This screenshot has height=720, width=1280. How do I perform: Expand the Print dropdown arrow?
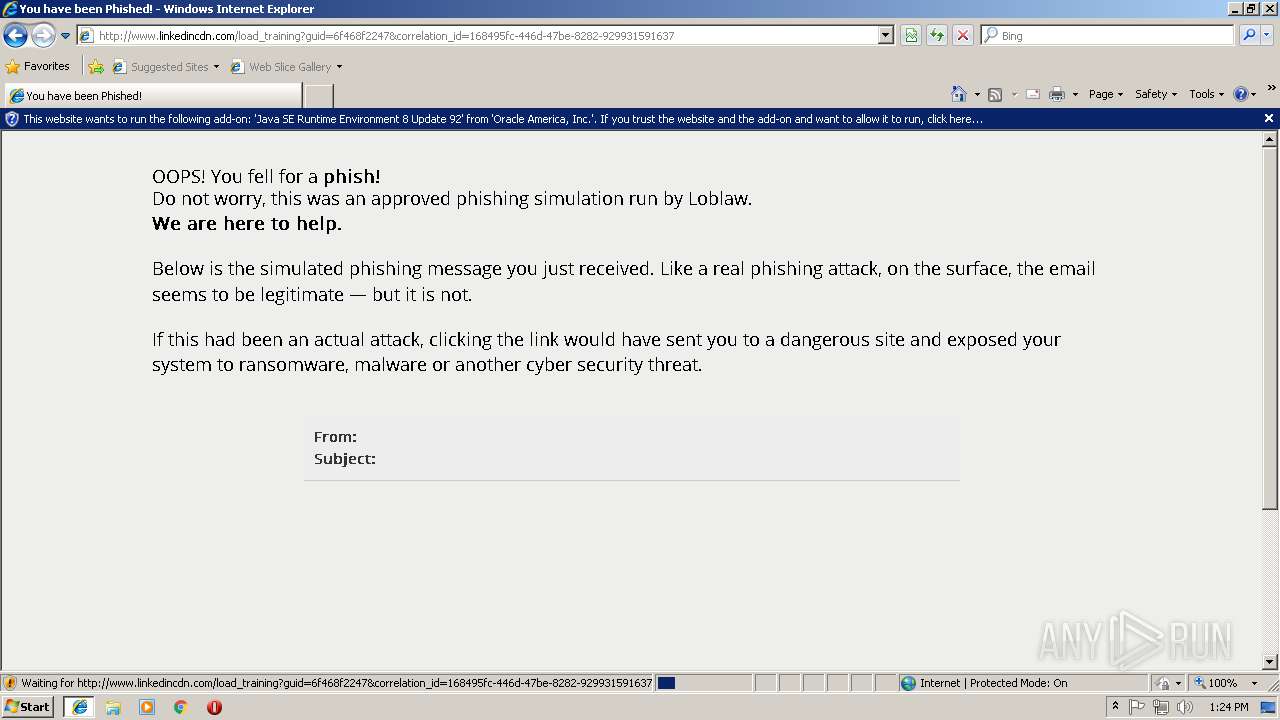[1075, 94]
